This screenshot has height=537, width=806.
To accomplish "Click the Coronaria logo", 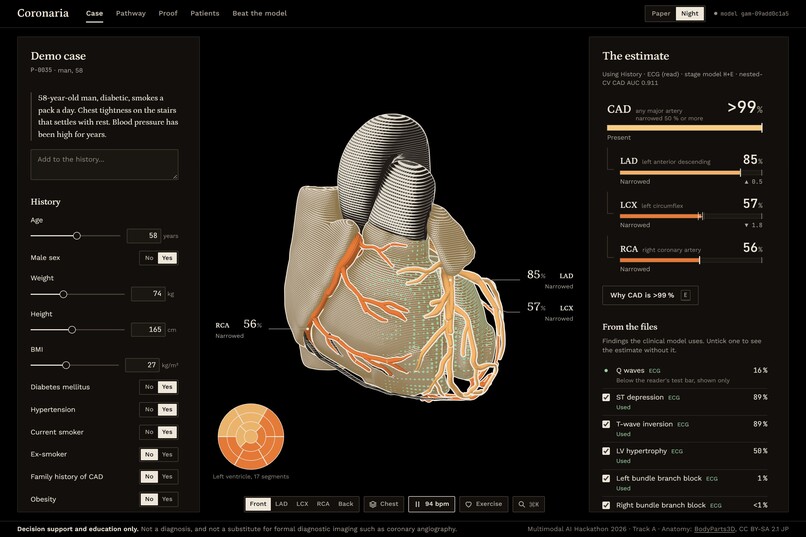I will pyautogui.click(x=43, y=13).
